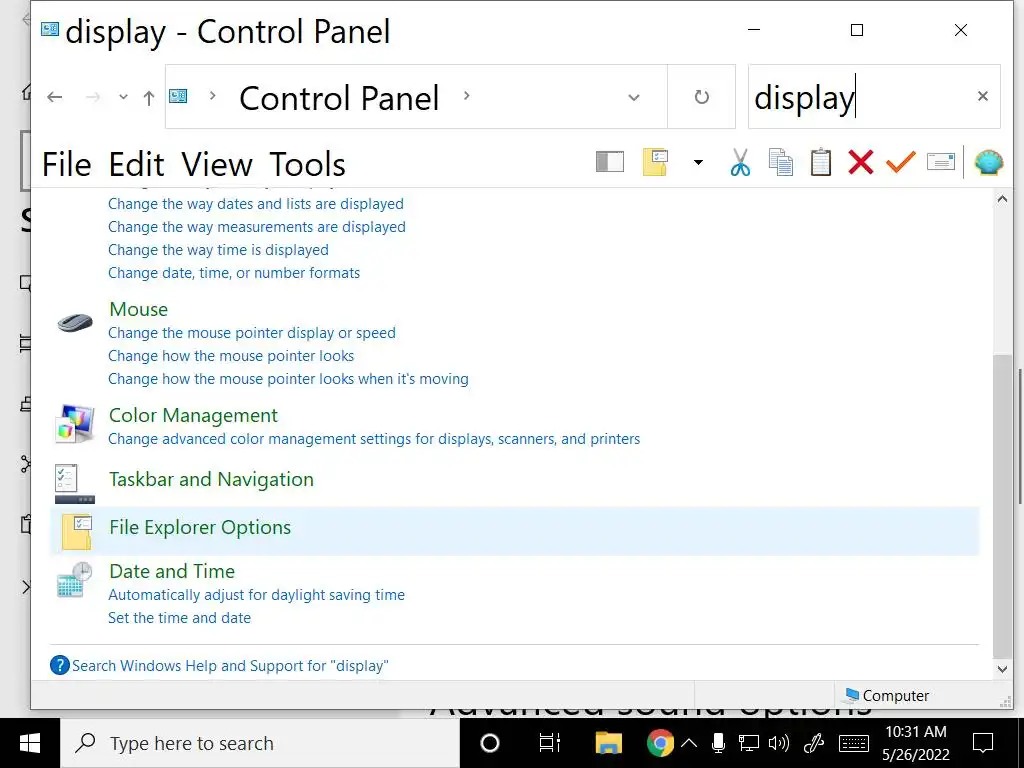Click the scrollbar up arrow
This screenshot has width=1024, height=768.
pos(1002,199)
